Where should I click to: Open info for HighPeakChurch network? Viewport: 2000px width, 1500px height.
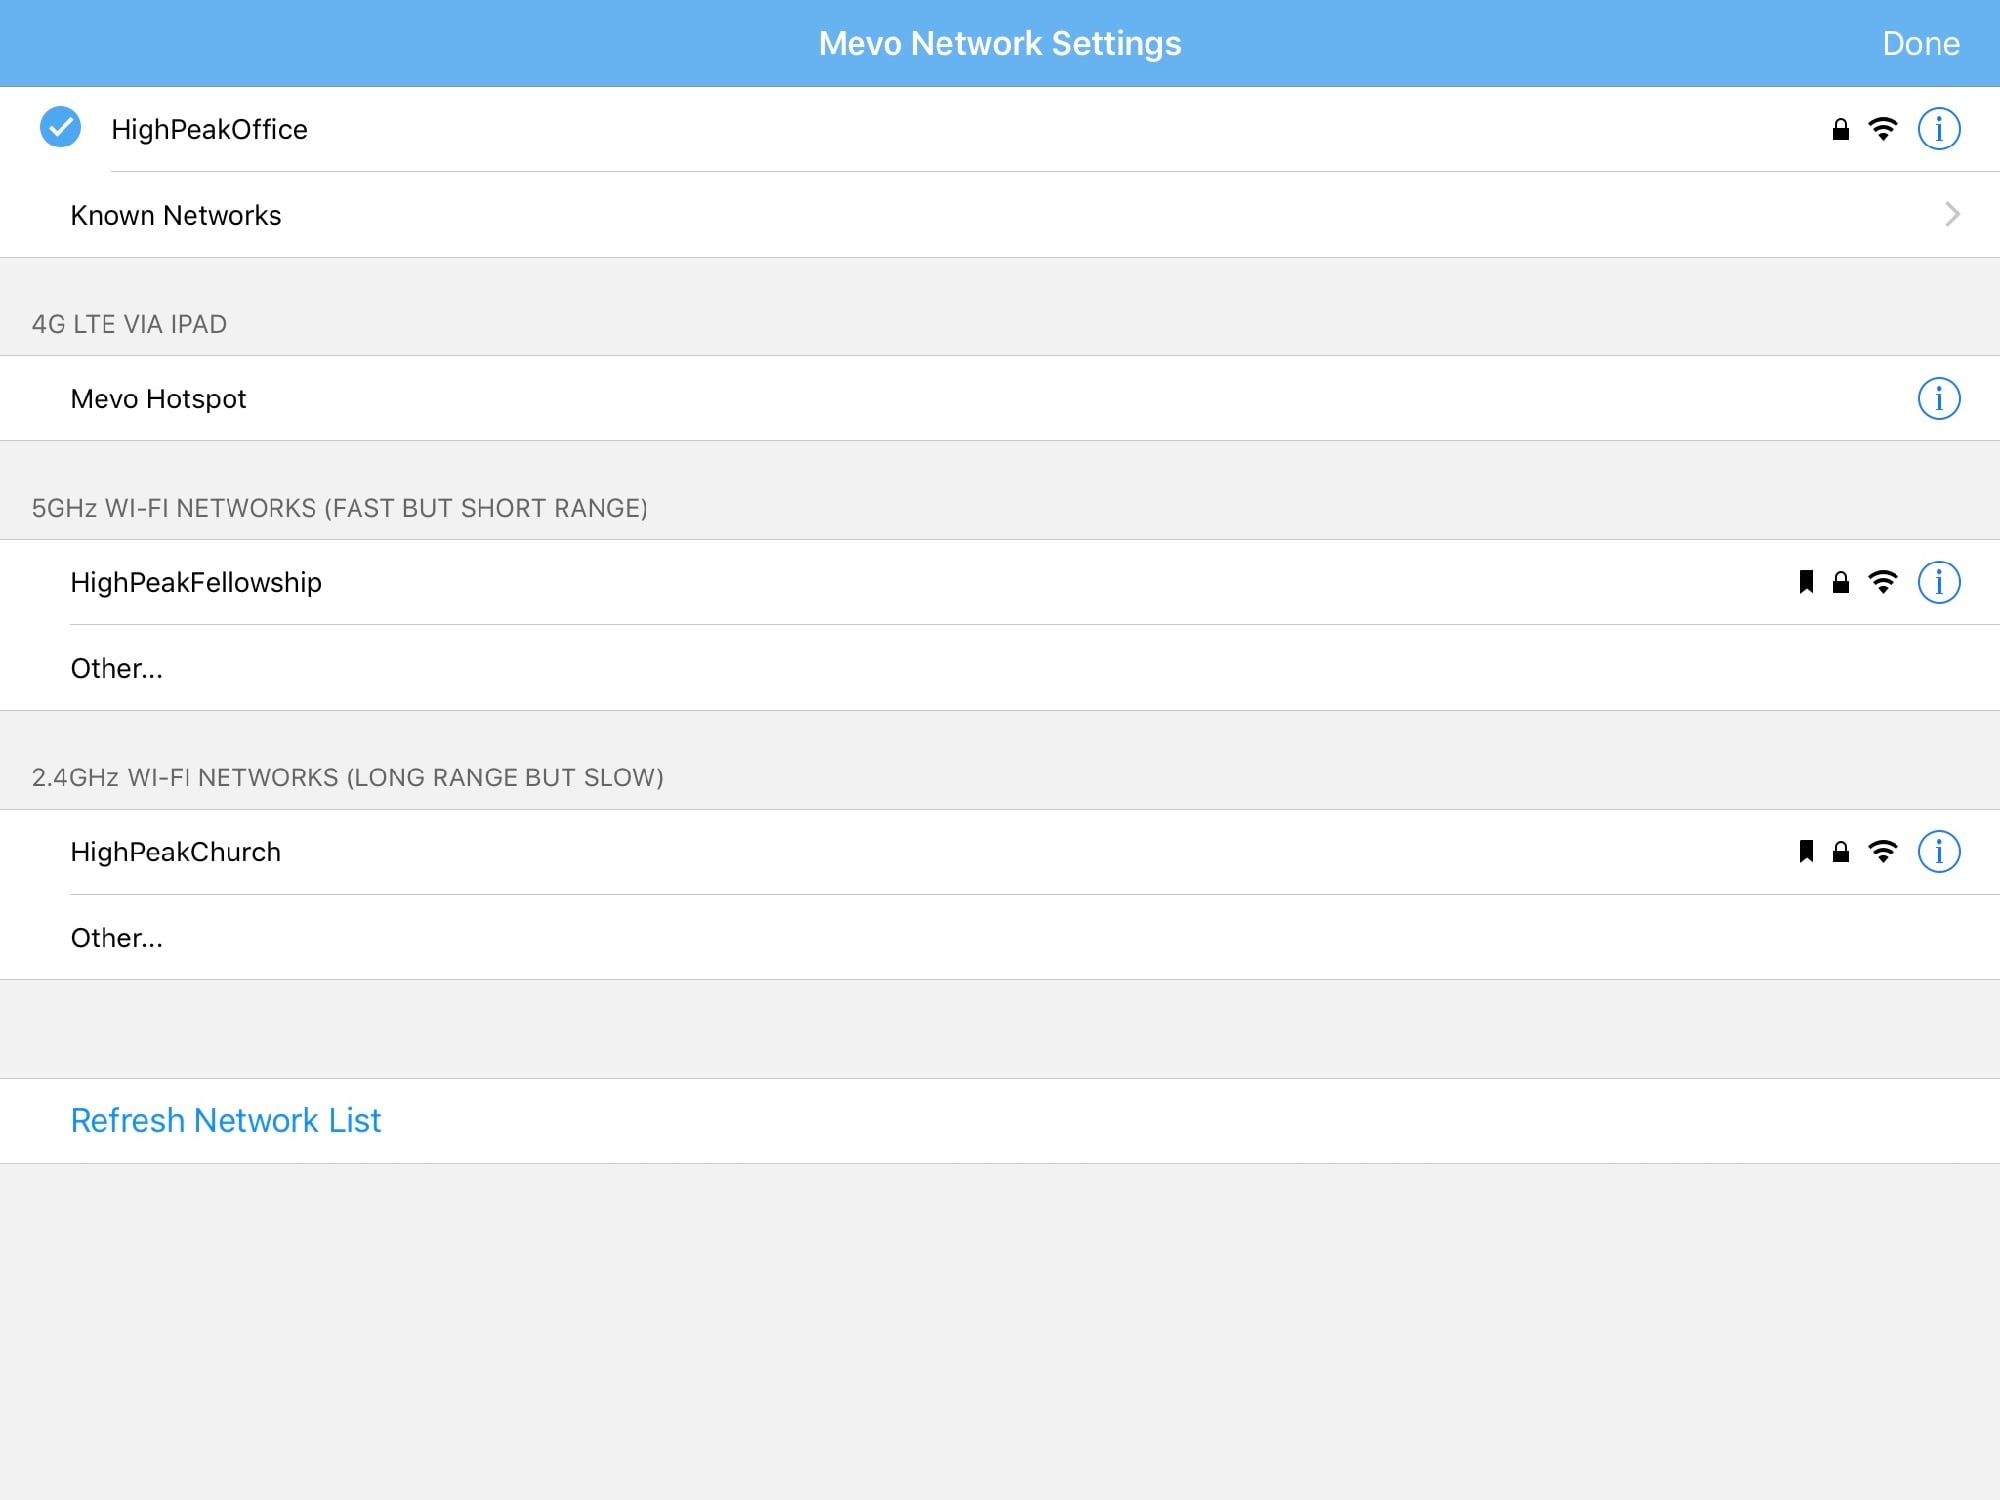pyautogui.click(x=1938, y=852)
